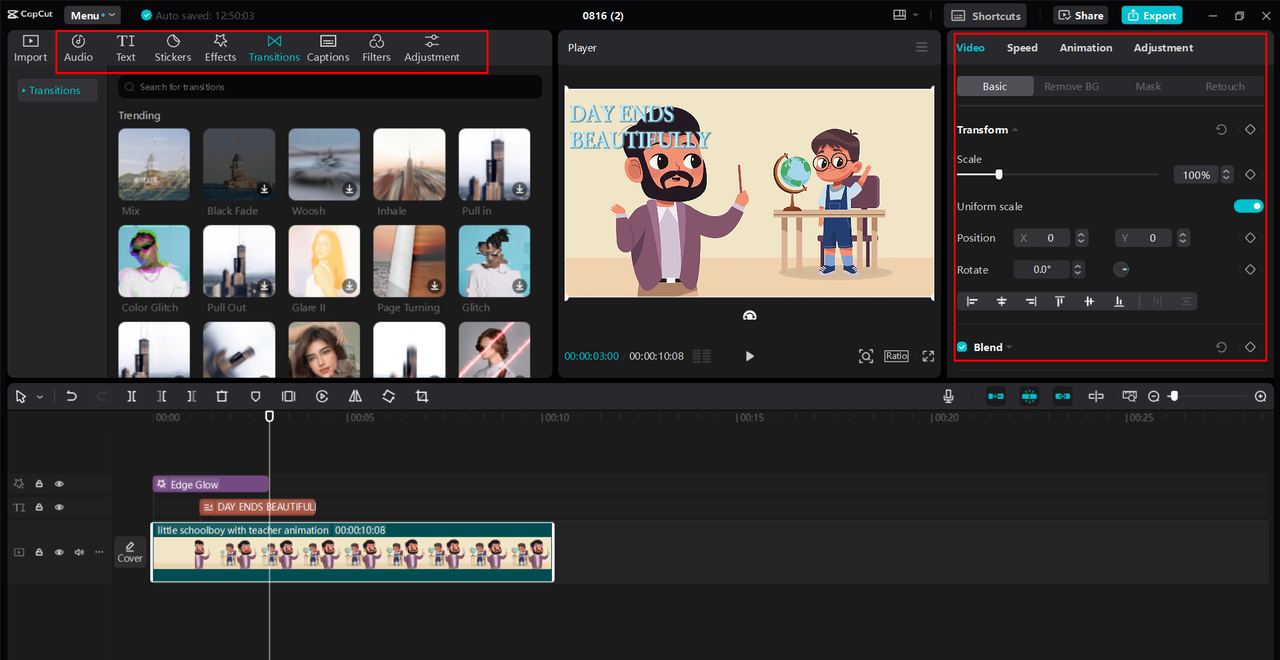Rotate the clip with rotate icon
Screen dimensions: 1280x660
pos(388,396)
